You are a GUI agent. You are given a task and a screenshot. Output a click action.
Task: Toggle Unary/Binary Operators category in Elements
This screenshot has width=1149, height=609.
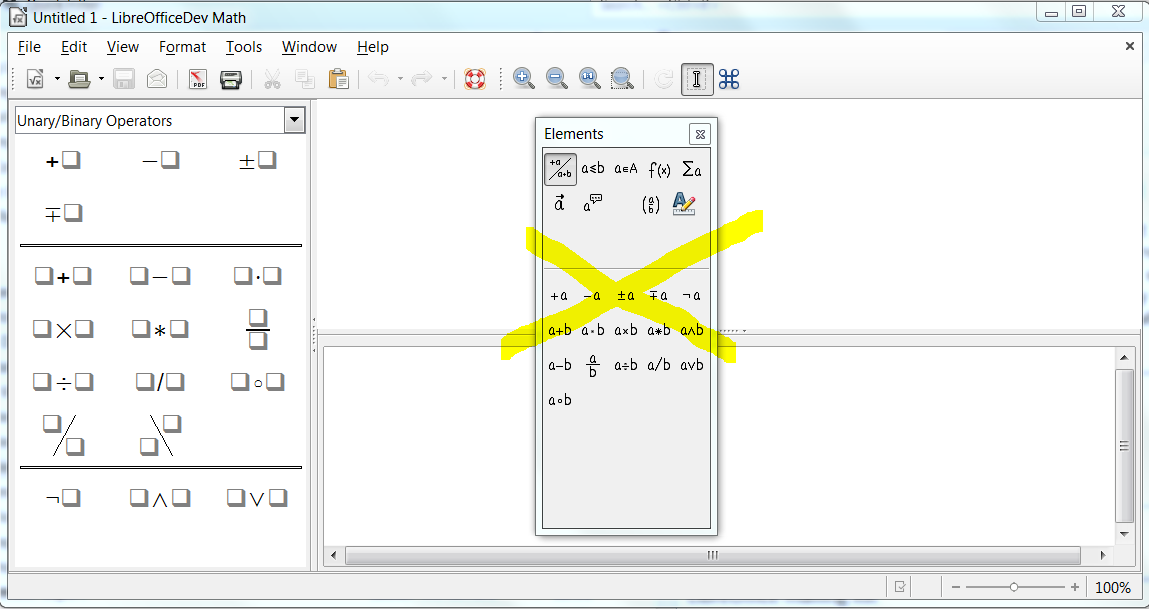(560, 169)
